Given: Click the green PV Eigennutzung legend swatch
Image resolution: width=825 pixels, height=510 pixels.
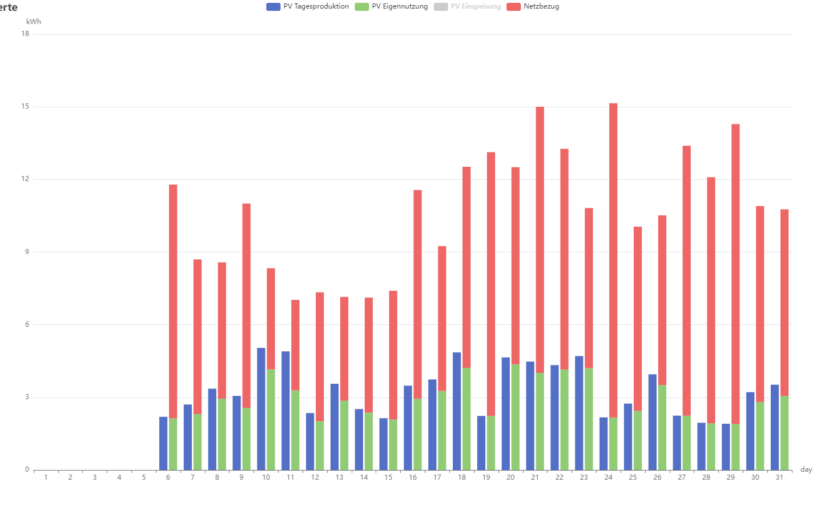Looking at the screenshot, I should 362,6.
